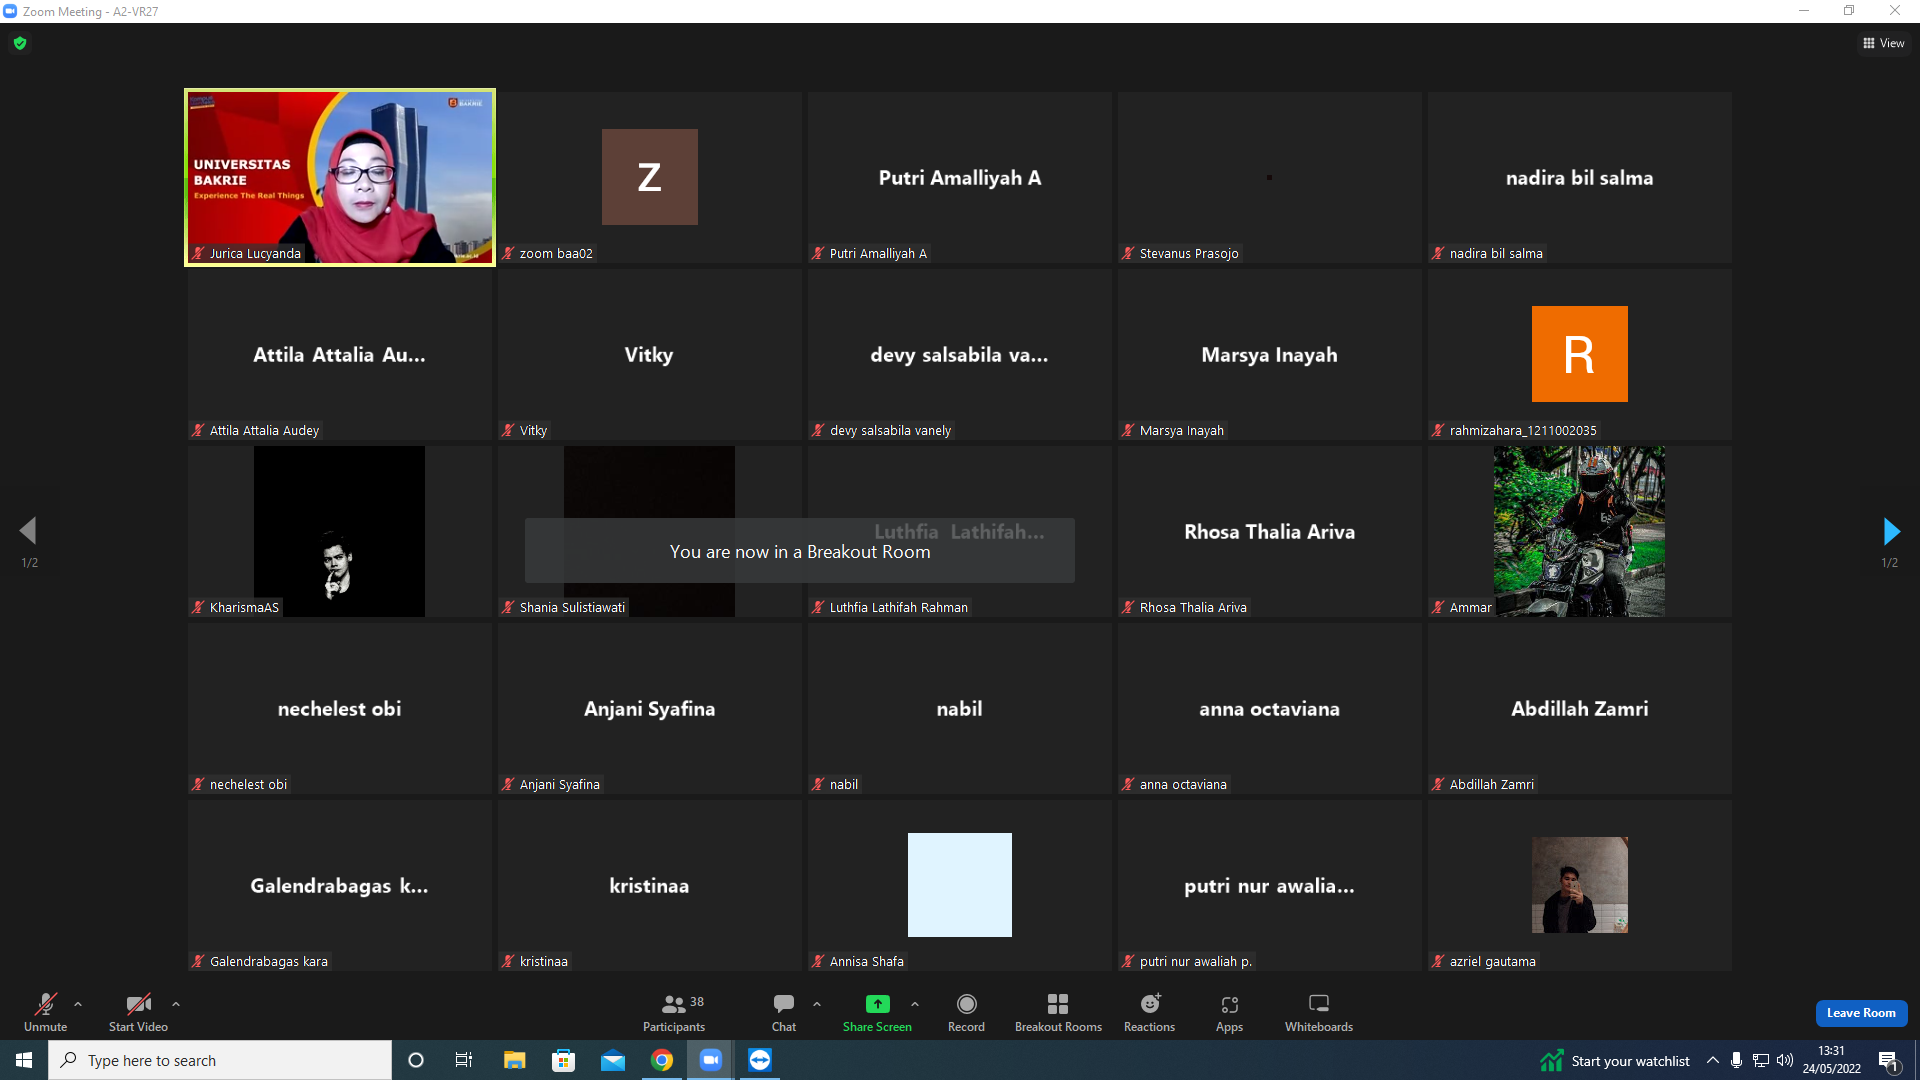Open Whiteboards
Screen dimensions: 1920x1080
pos(1319,1012)
